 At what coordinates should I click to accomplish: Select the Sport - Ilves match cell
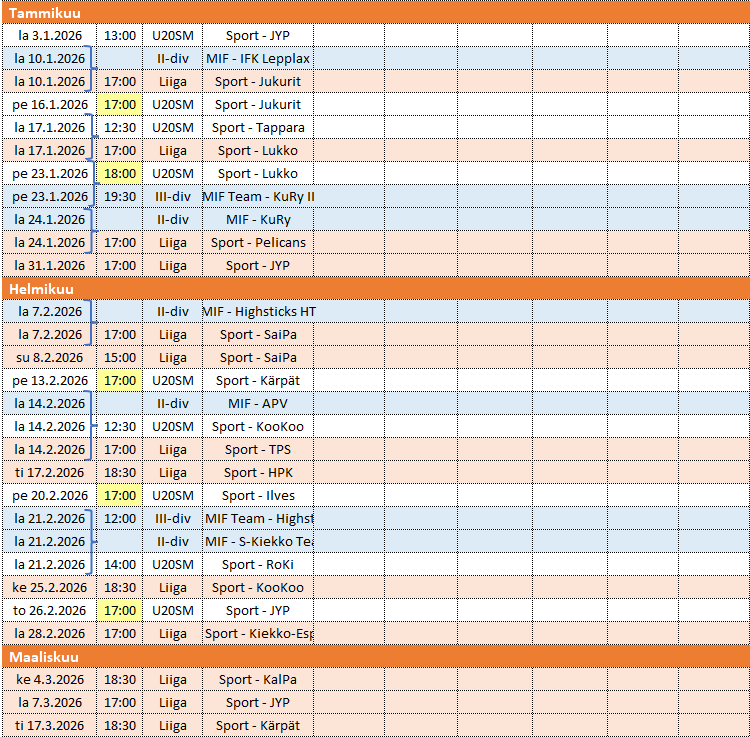[258, 495]
